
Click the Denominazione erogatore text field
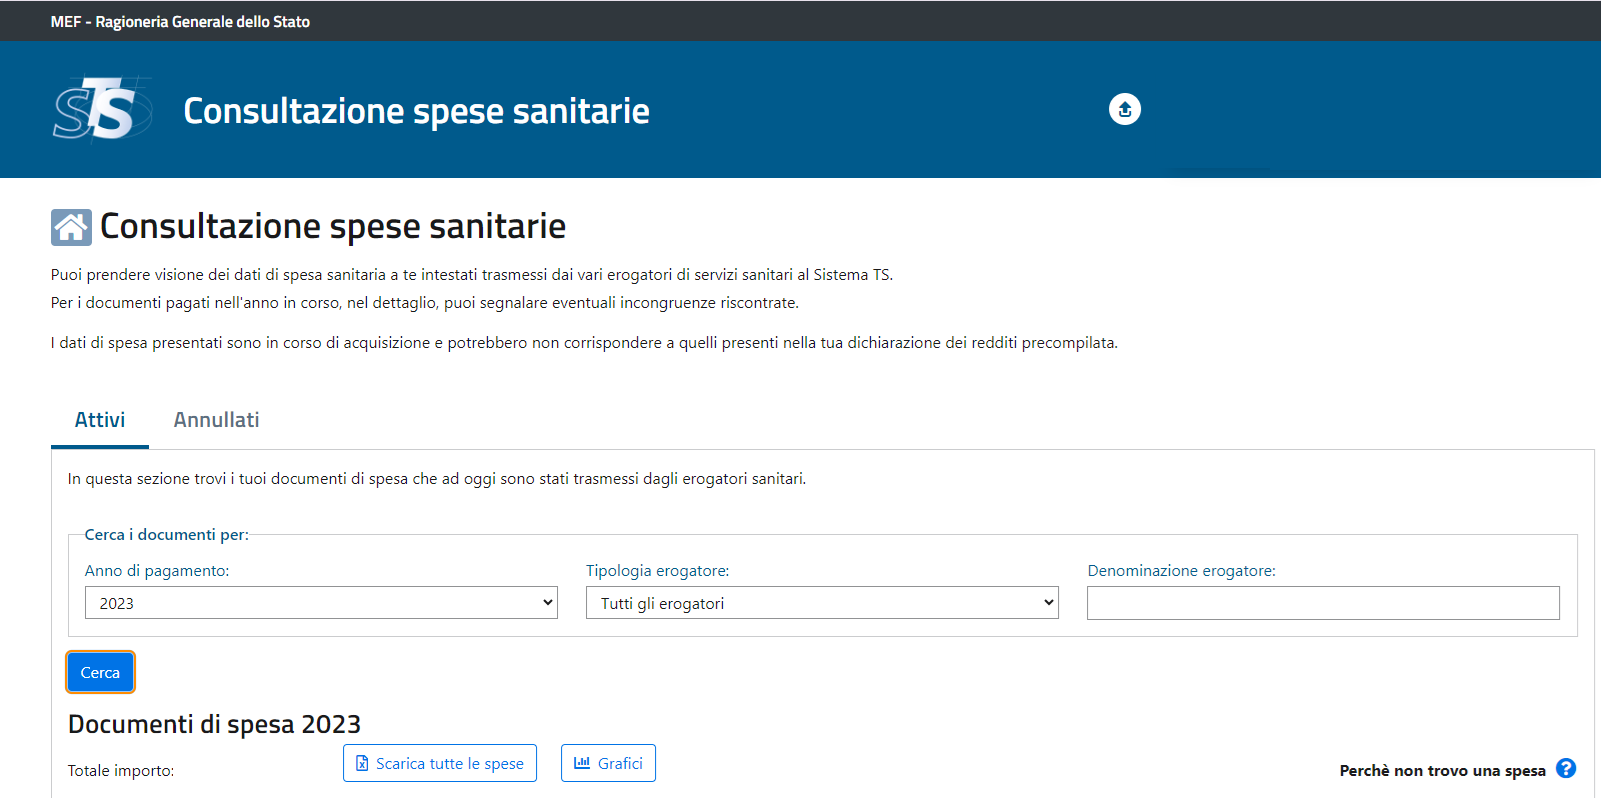pos(1323,603)
